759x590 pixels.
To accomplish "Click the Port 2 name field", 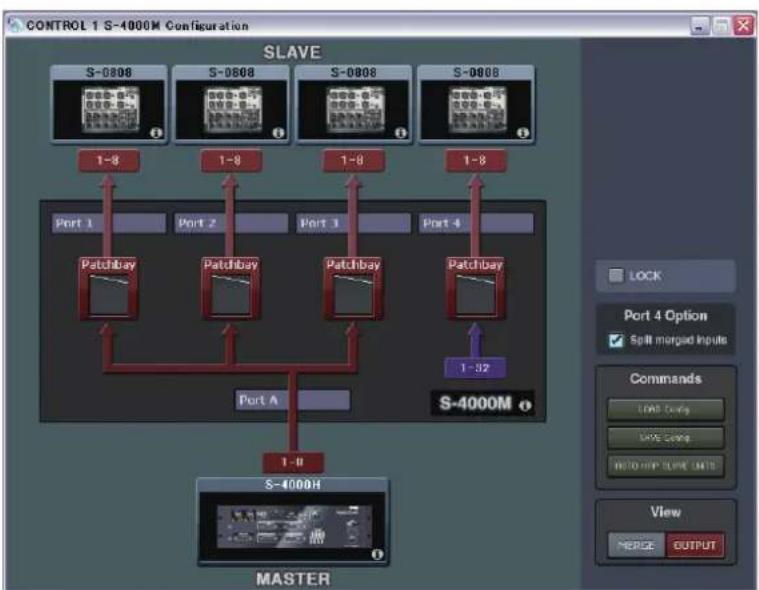I will click(x=231, y=224).
